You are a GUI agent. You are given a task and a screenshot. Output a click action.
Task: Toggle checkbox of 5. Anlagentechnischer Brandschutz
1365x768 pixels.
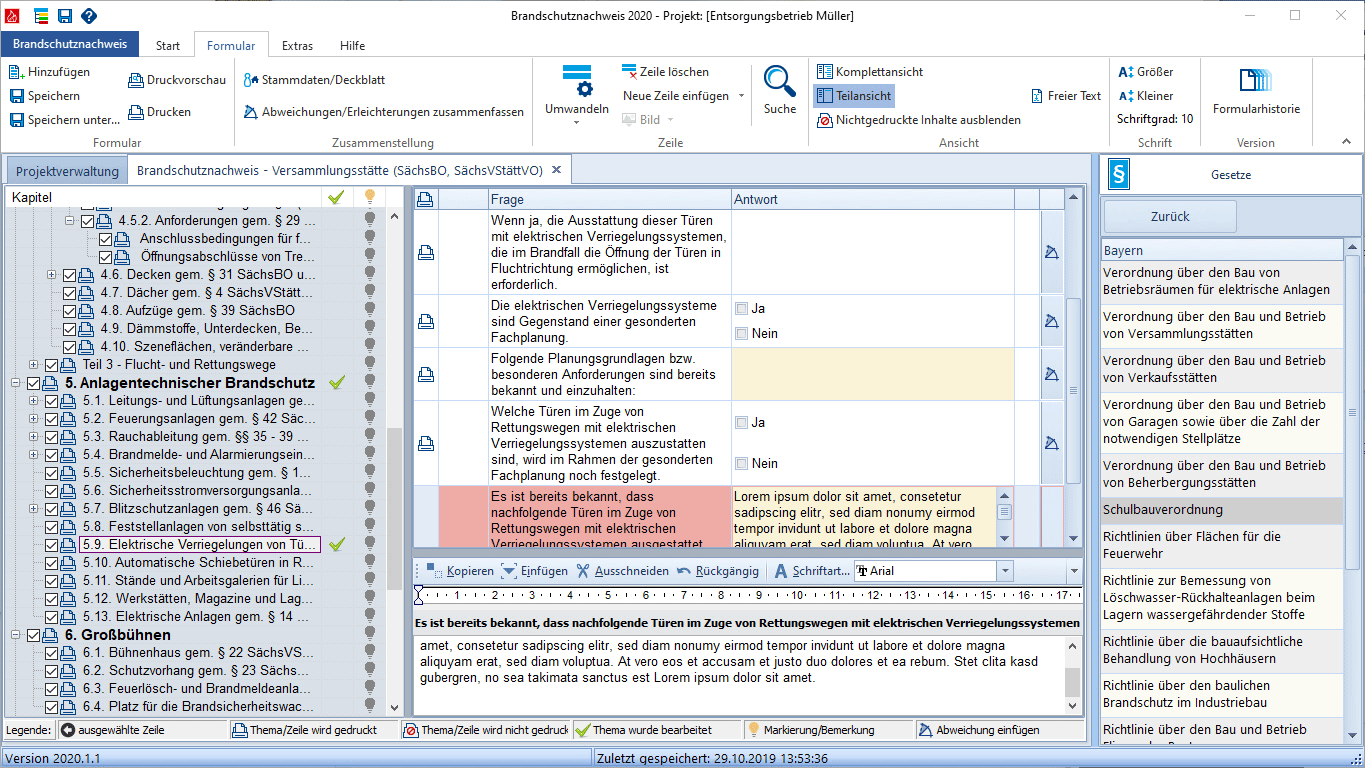click(34, 383)
